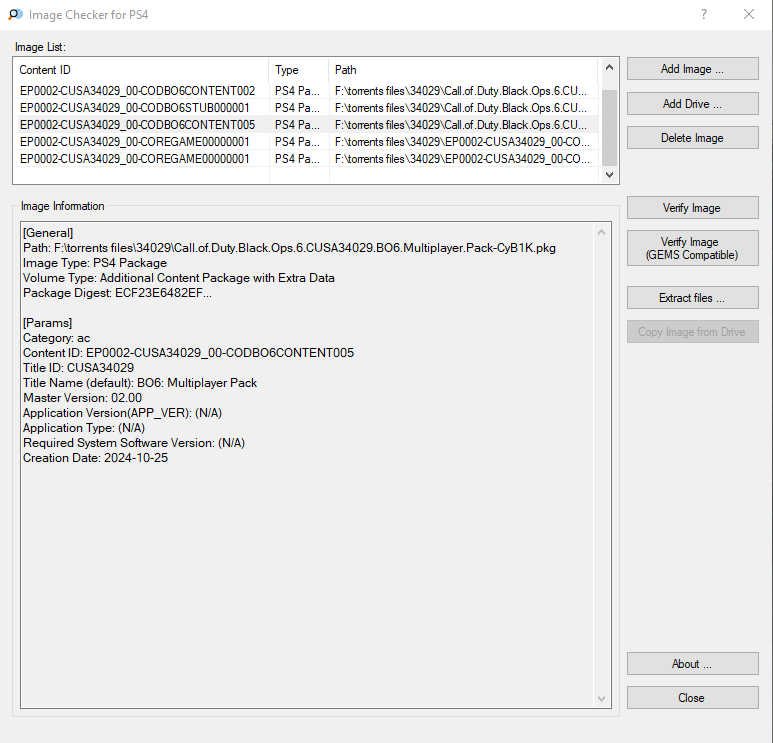The width and height of the screenshot is (773, 743).
Task: Click the [General] heading
Action: tap(48, 233)
